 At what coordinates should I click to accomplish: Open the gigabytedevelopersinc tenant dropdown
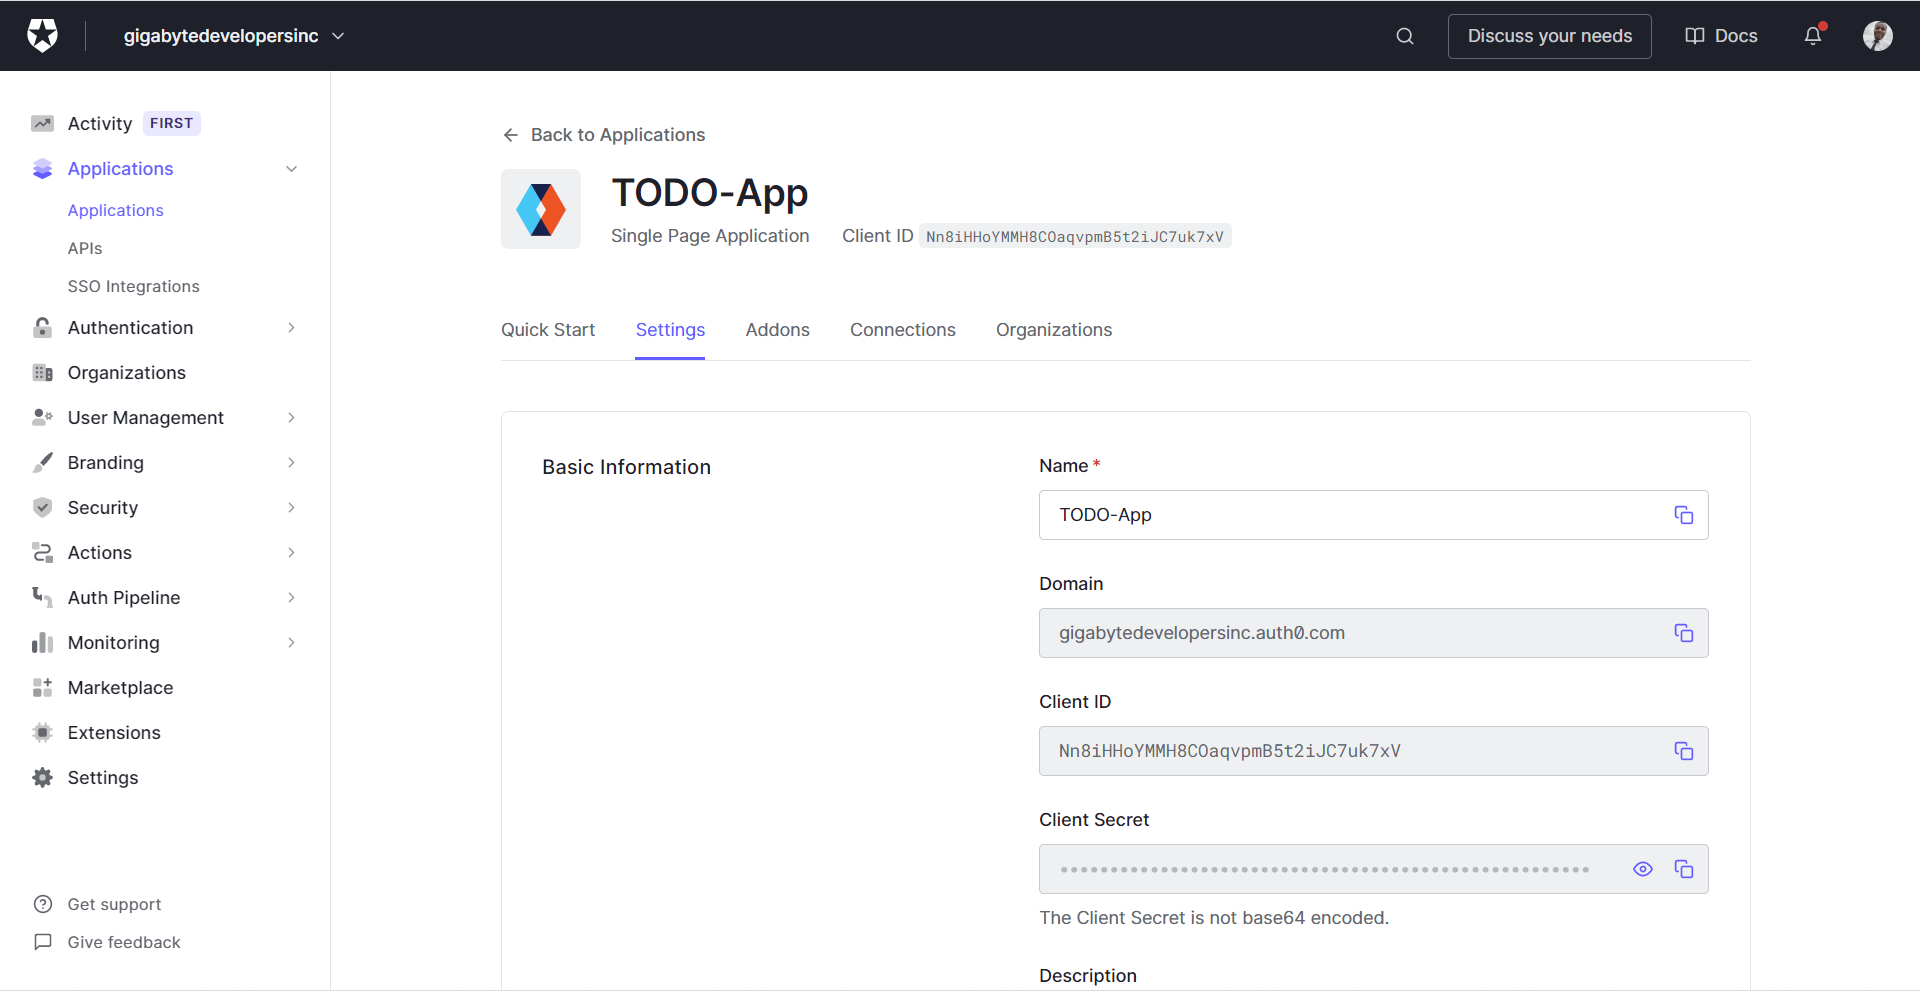pyautogui.click(x=234, y=36)
